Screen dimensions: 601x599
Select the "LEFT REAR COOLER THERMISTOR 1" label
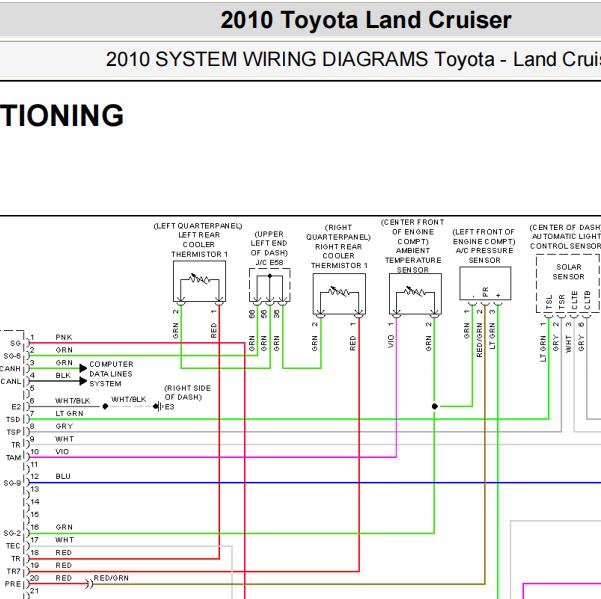point(199,245)
